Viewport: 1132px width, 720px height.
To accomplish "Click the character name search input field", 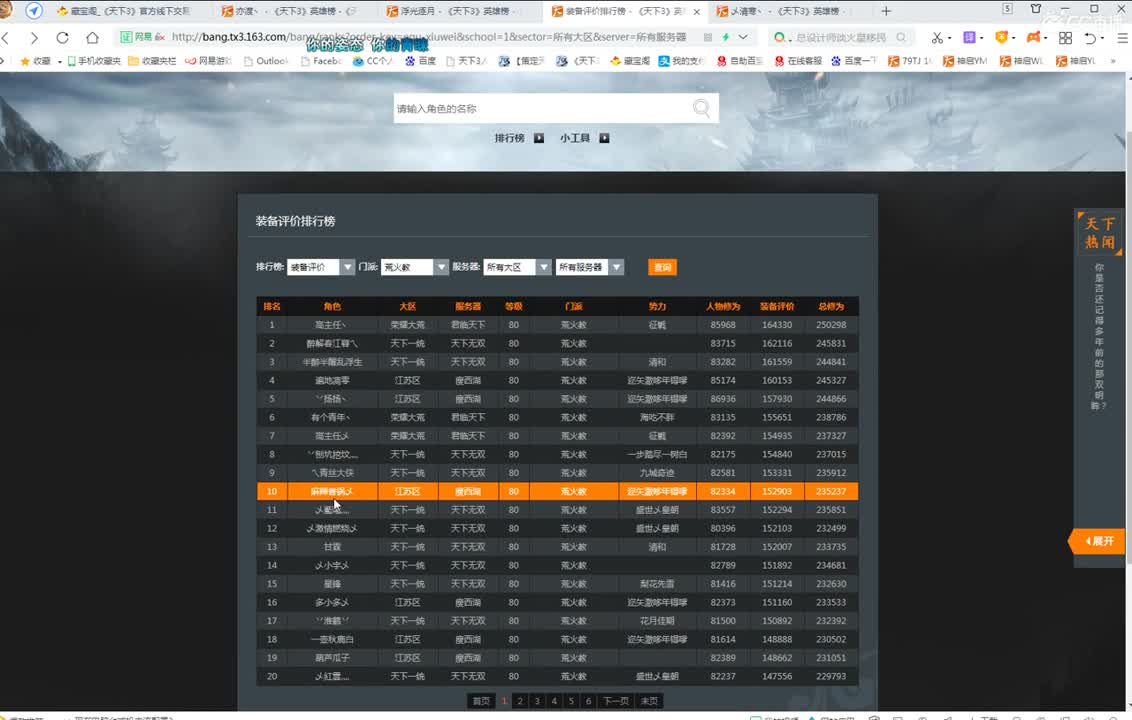I will tap(540, 109).
